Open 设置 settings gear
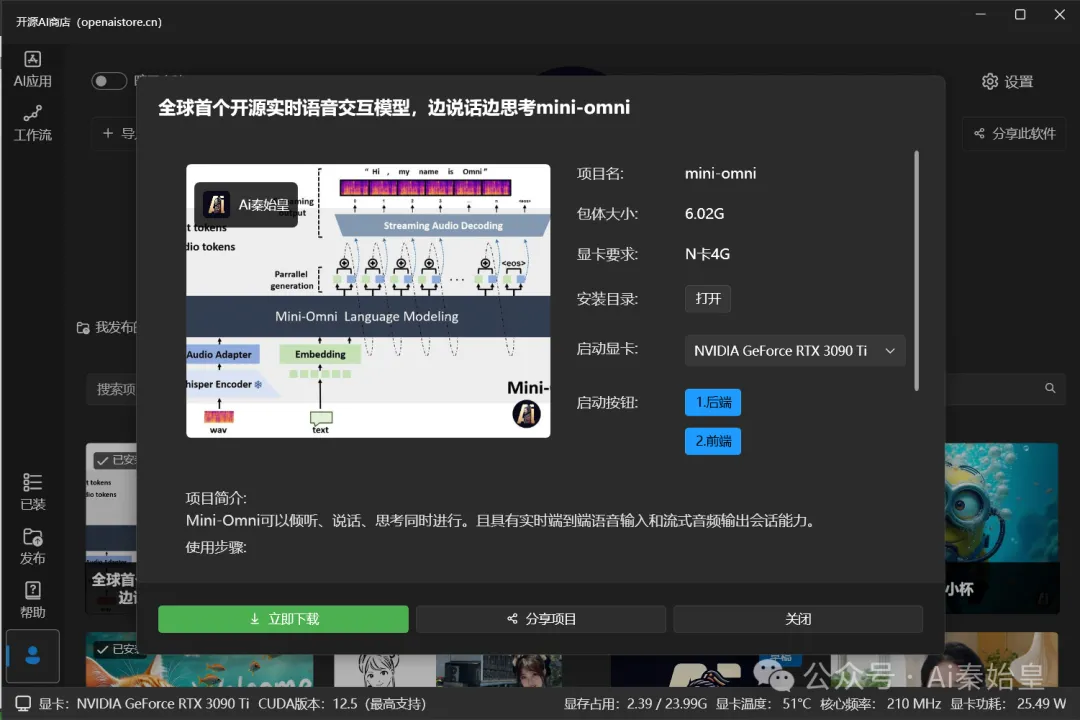1080x720 pixels. tap(1007, 81)
